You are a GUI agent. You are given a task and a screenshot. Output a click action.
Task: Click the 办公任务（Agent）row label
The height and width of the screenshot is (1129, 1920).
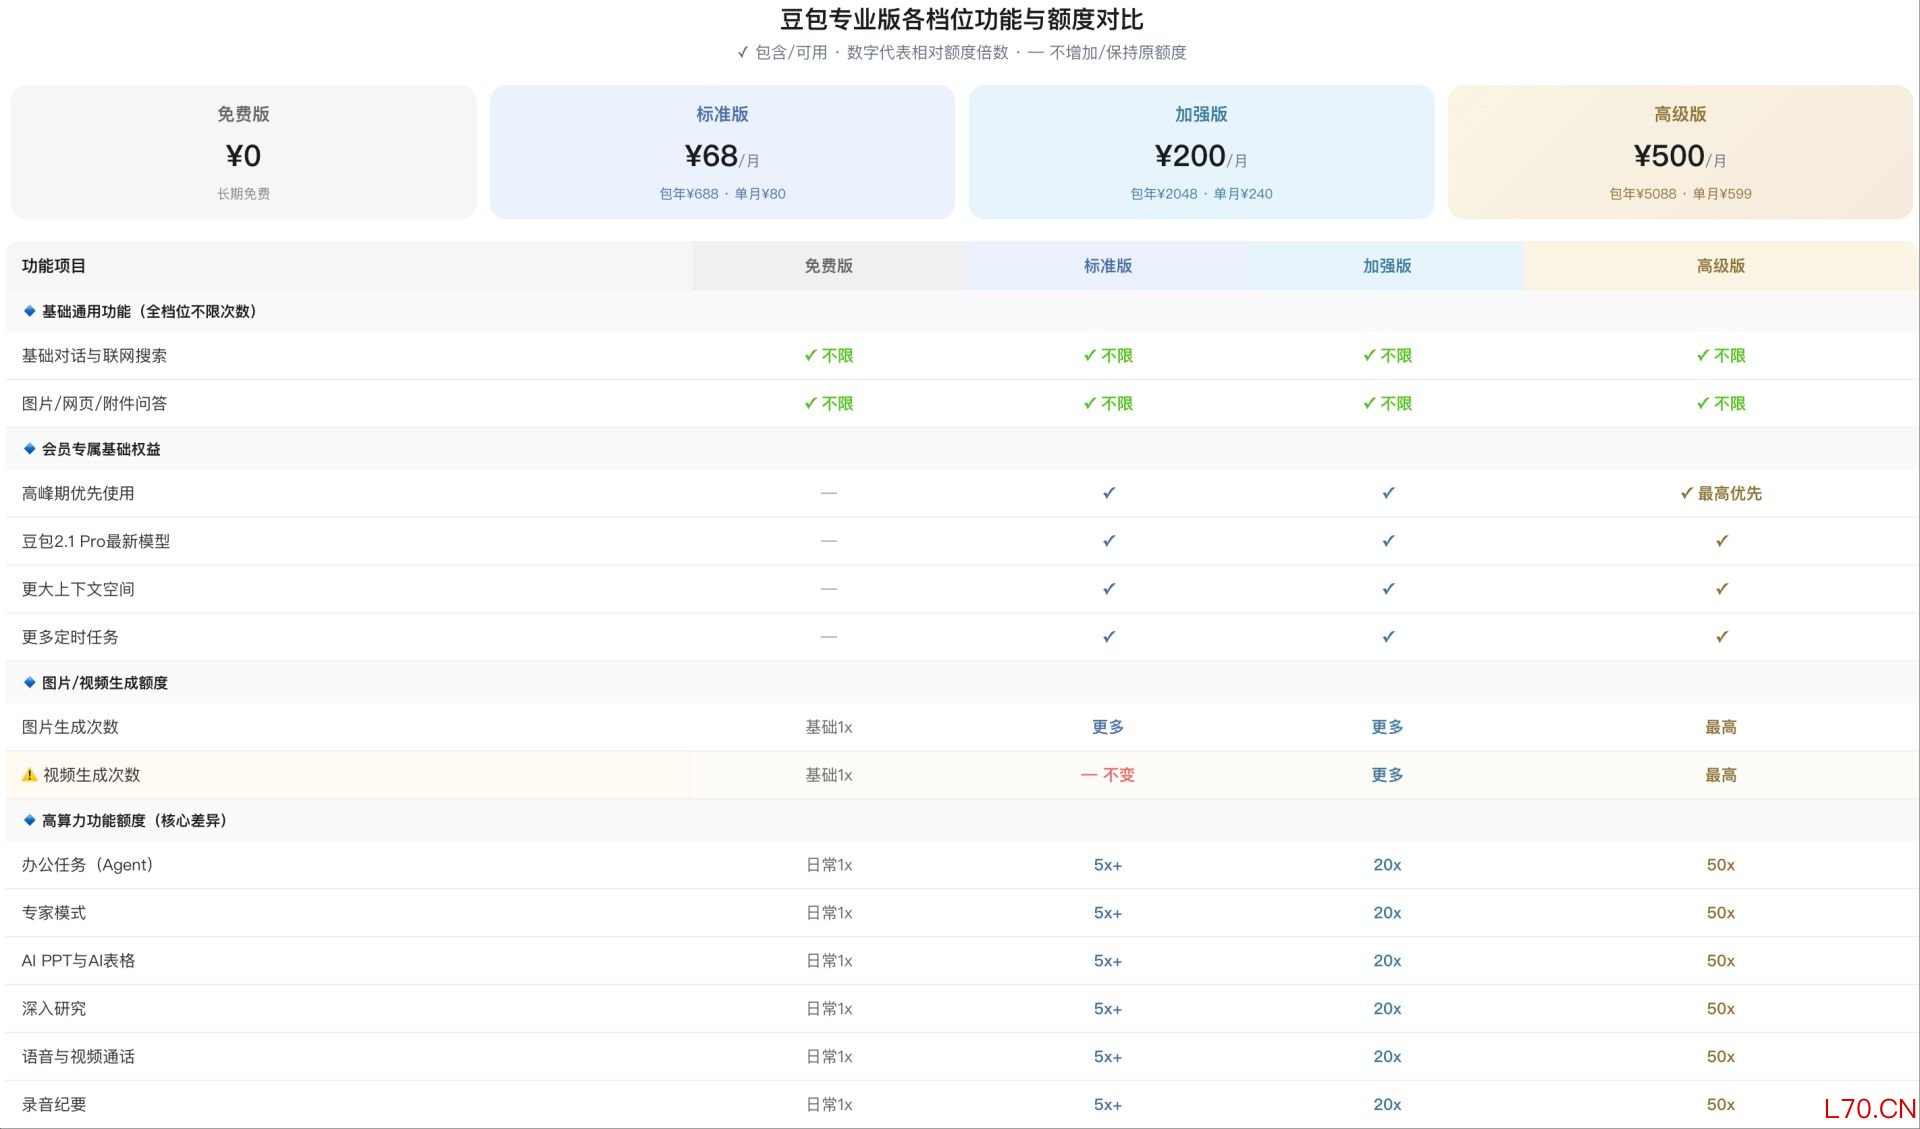[x=87, y=865]
